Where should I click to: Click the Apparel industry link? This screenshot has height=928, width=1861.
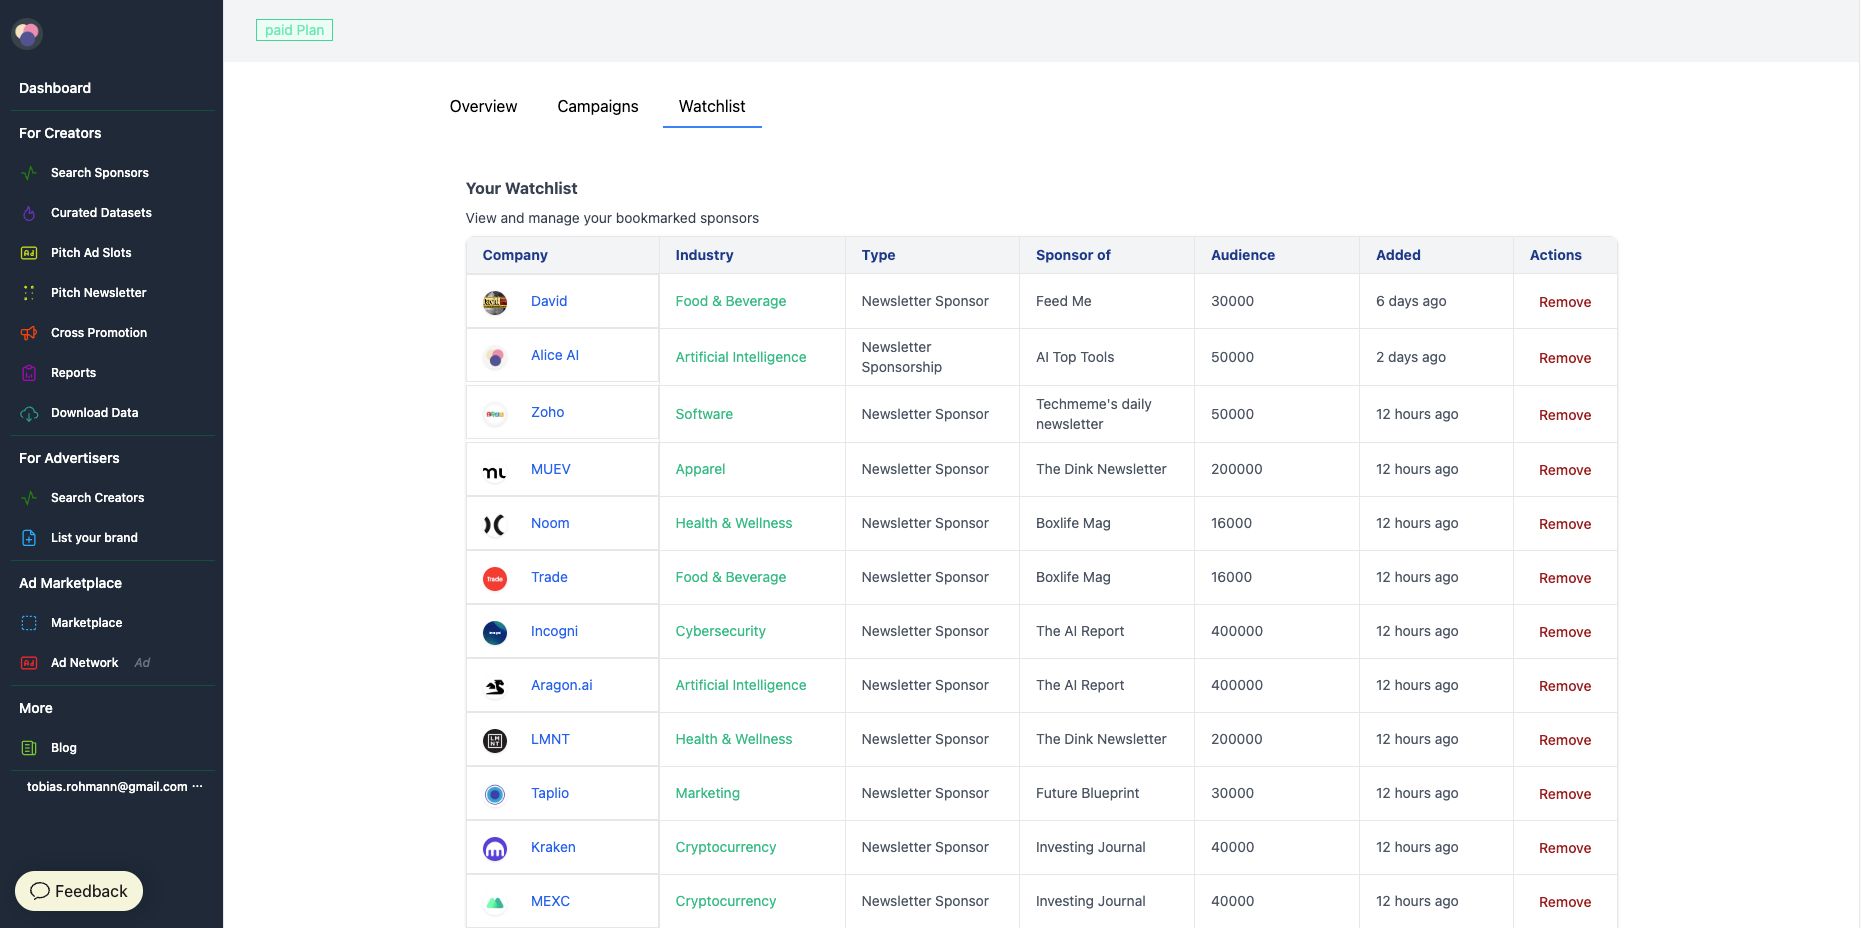tap(700, 469)
